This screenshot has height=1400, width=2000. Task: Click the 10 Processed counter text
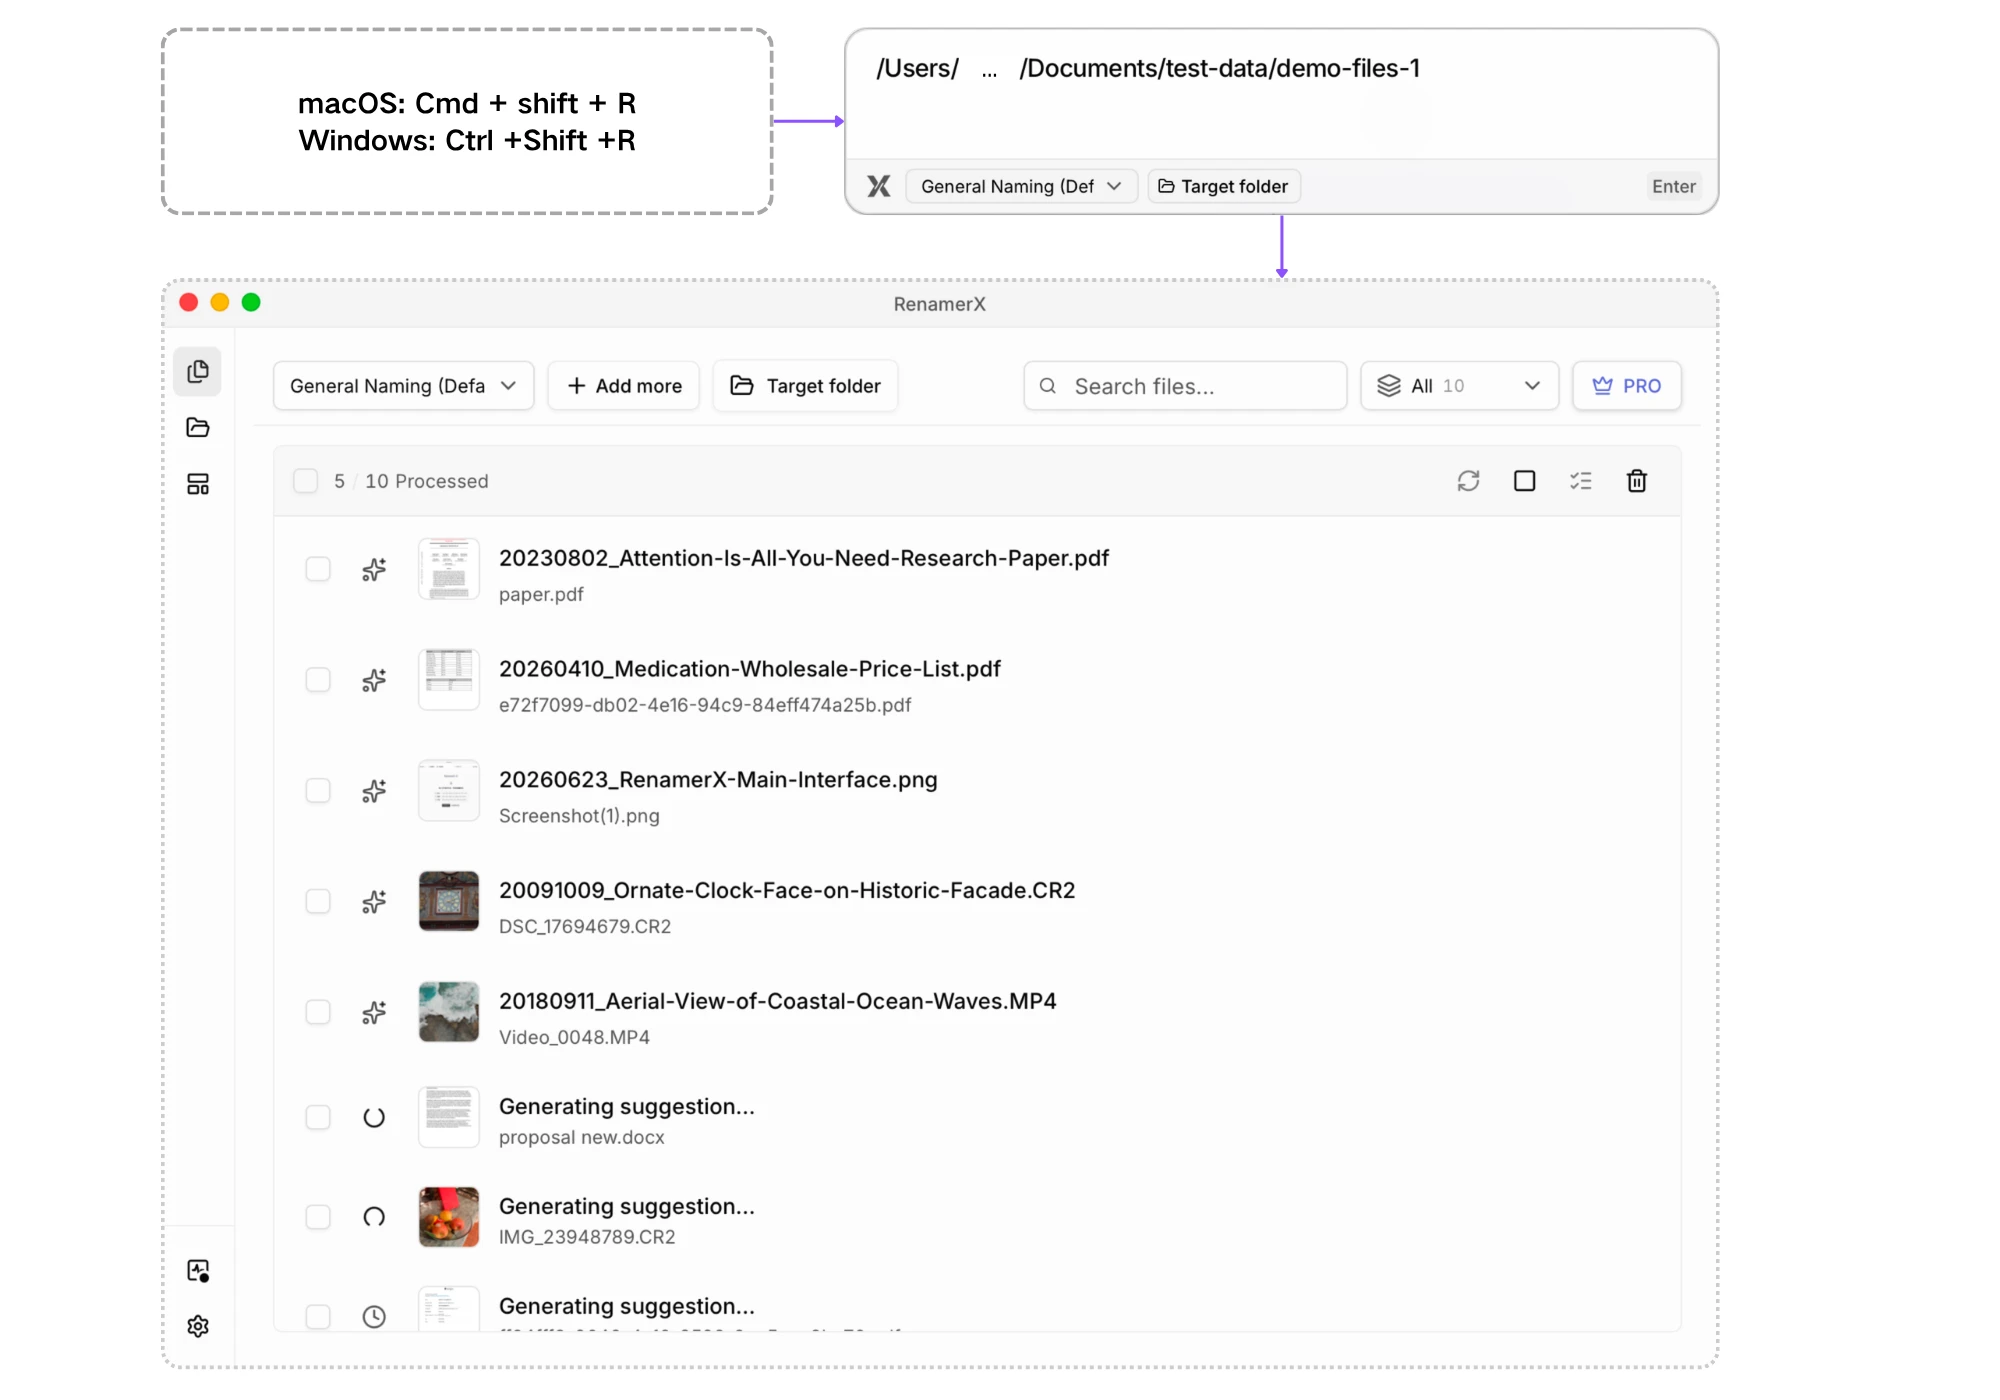tap(427, 481)
